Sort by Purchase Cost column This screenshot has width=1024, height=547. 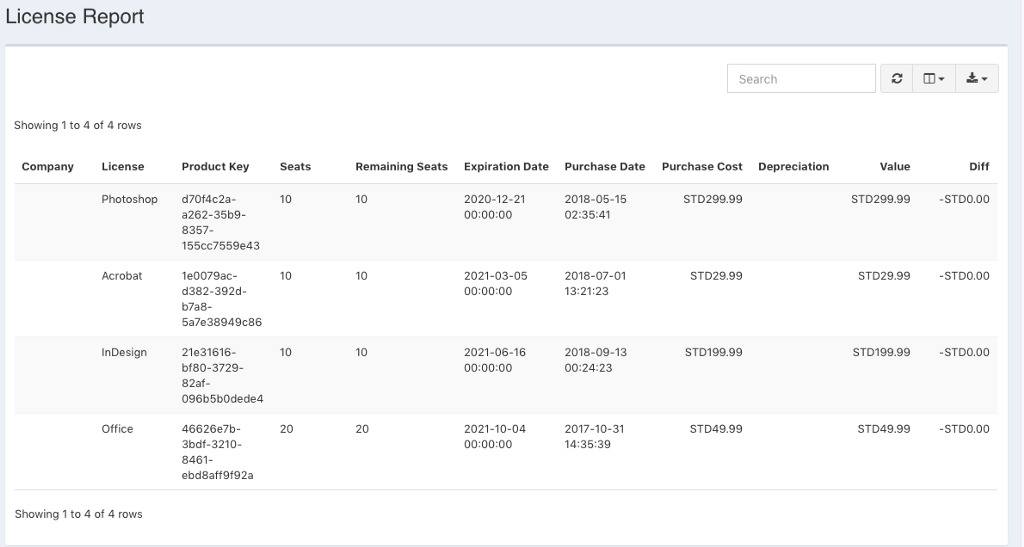point(702,167)
